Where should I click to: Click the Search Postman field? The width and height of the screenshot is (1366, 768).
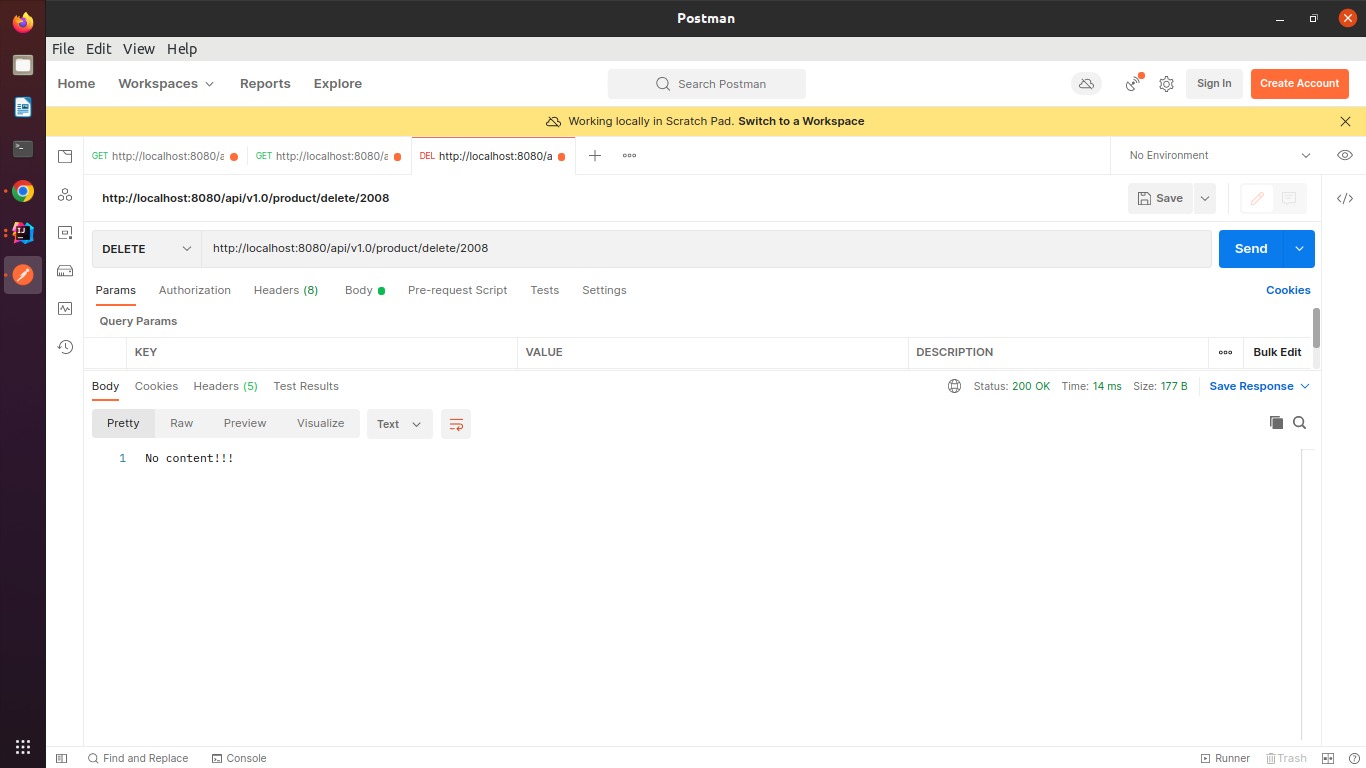(x=706, y=84)
